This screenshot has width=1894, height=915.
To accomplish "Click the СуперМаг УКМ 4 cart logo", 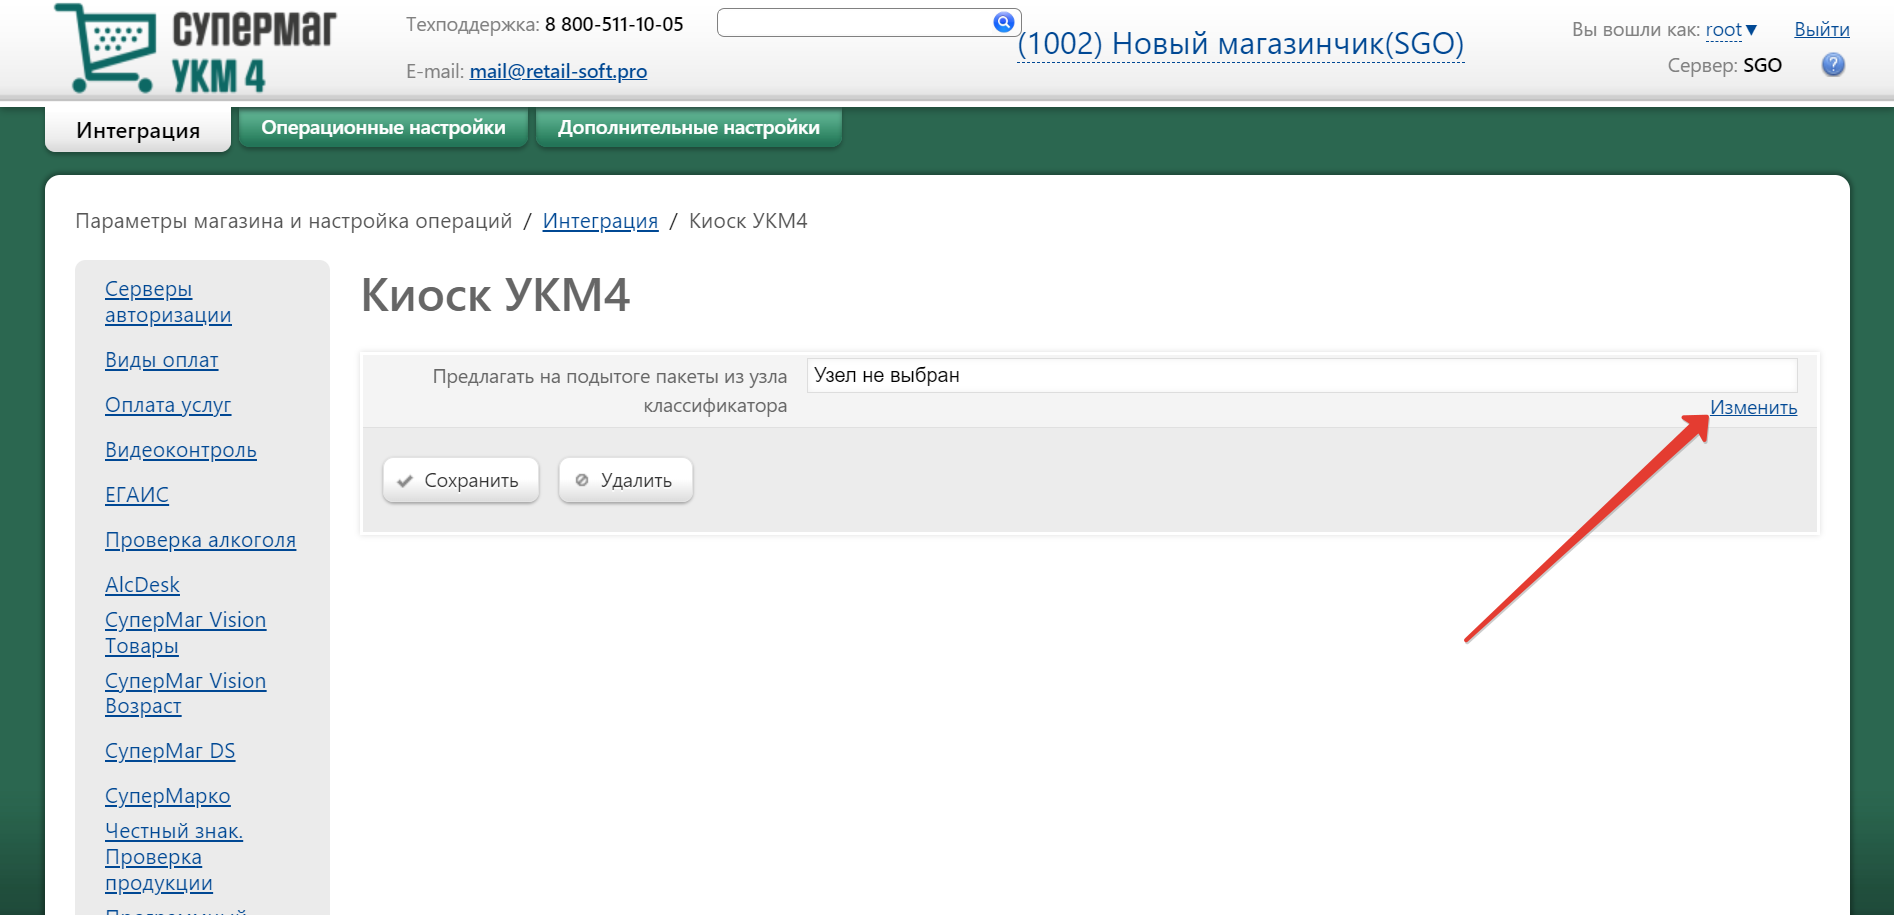I will point(196,48).
